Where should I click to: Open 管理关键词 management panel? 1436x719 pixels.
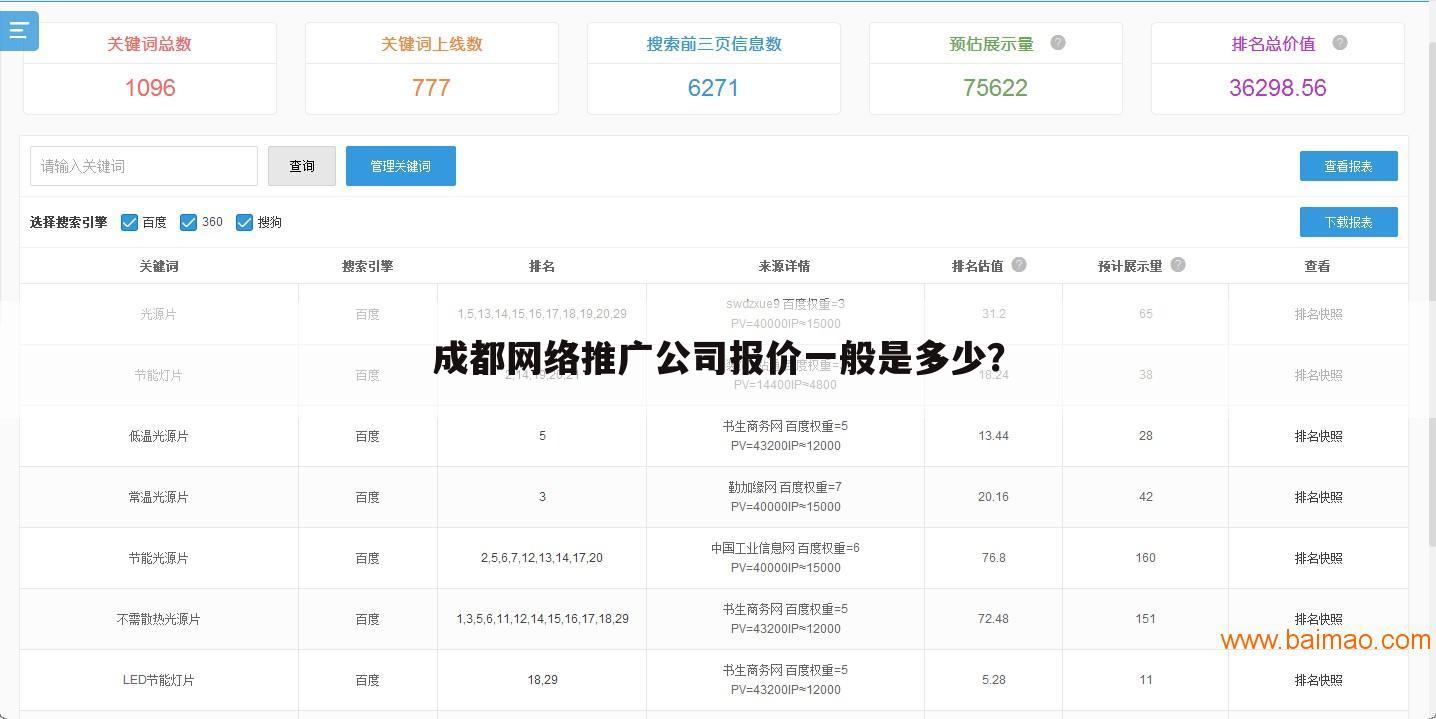[400, 166]
